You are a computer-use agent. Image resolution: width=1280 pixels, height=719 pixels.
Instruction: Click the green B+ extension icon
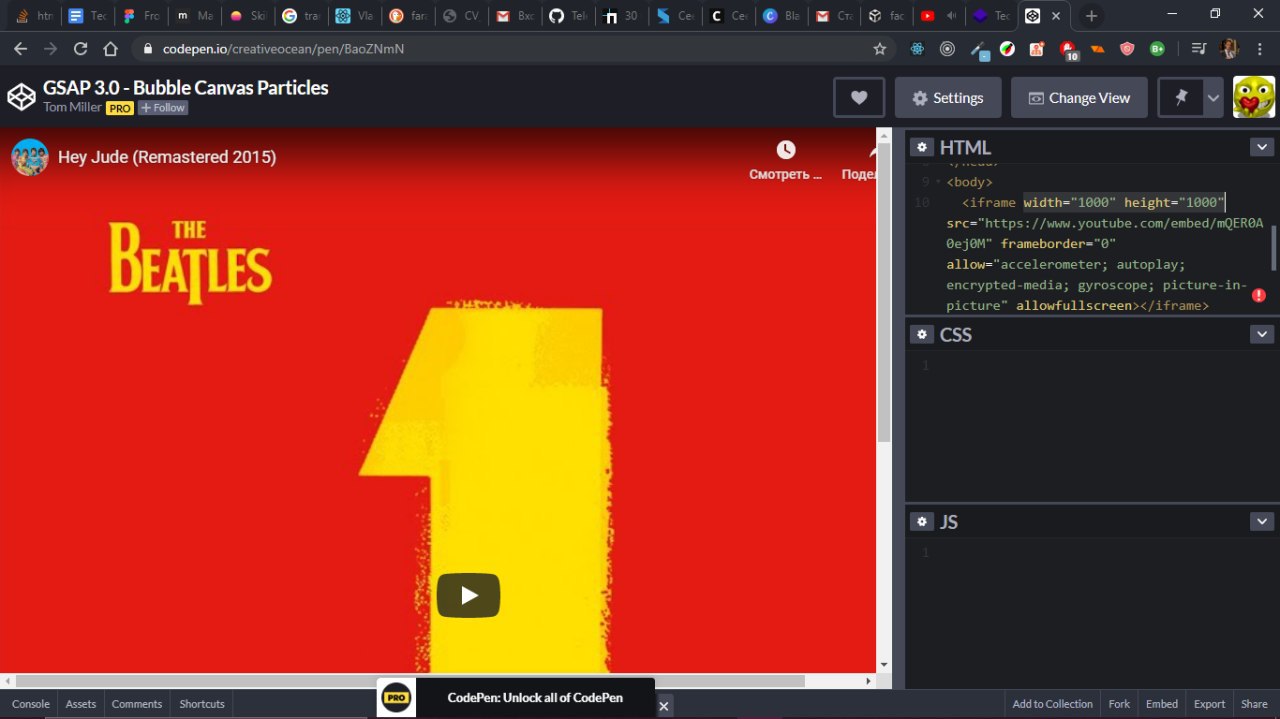point(1157,48)
